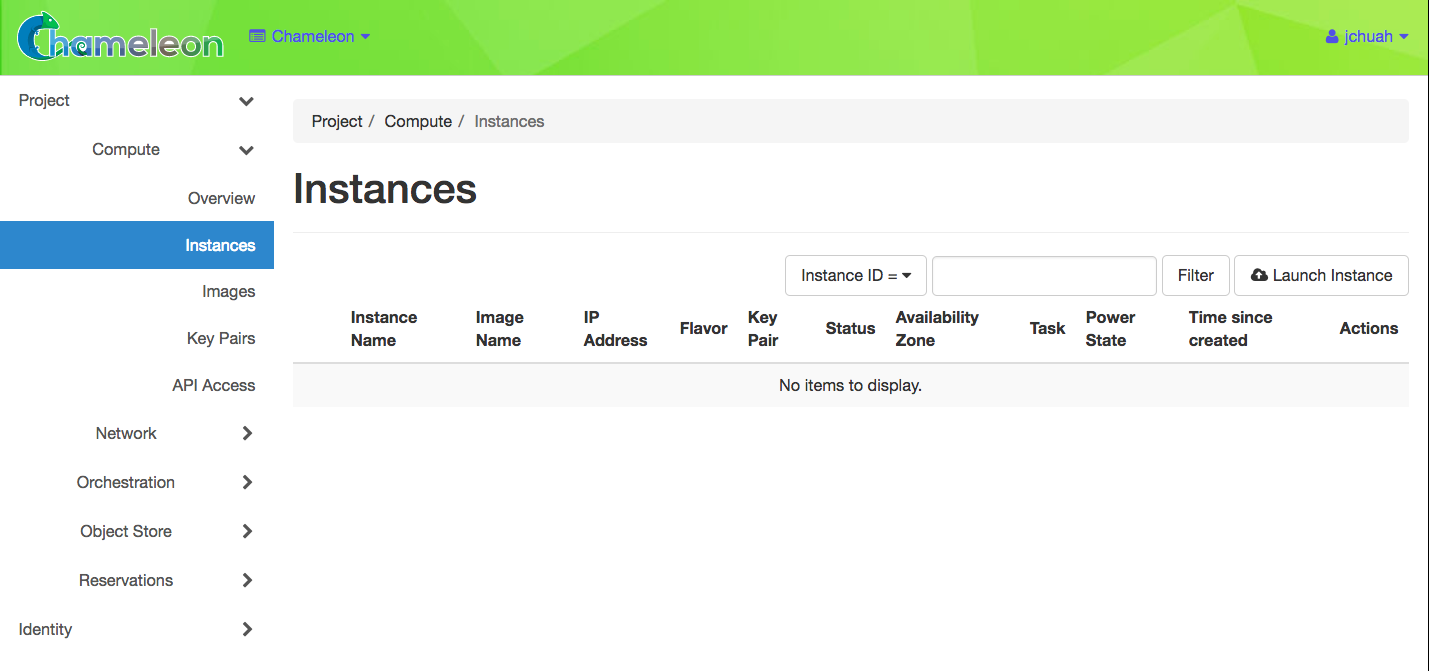
Task: Click the Instances breadcrumb text
Action: (x=509, y=121)
